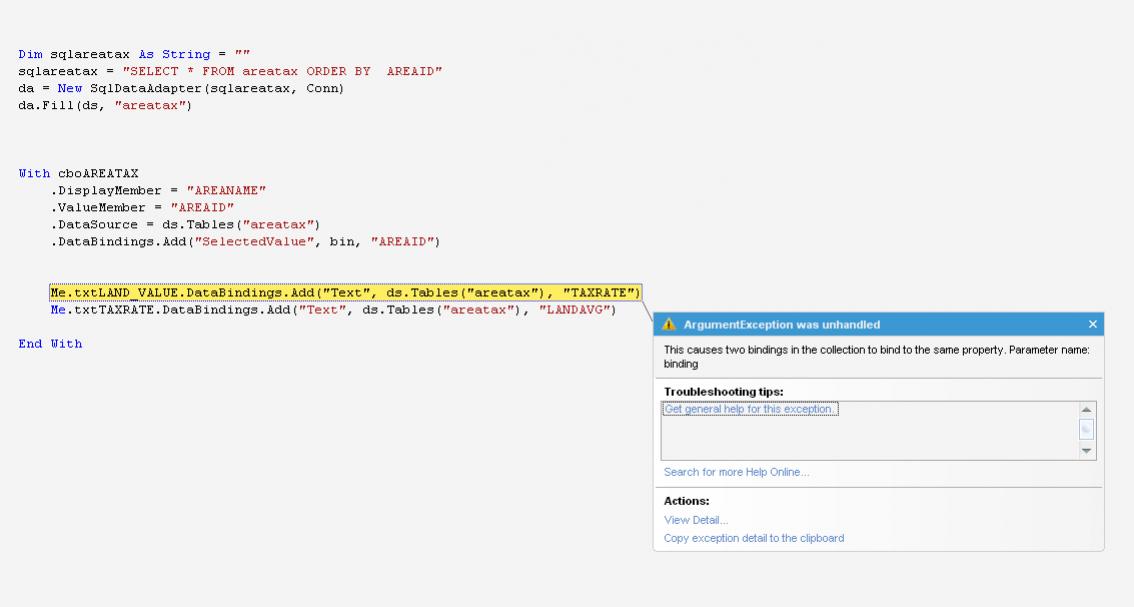Place cursor on the txtTAXRATE.DataBindings.Add line
Image resolution: width=1134 pixels, height=607 pixels.
point(333,310)
